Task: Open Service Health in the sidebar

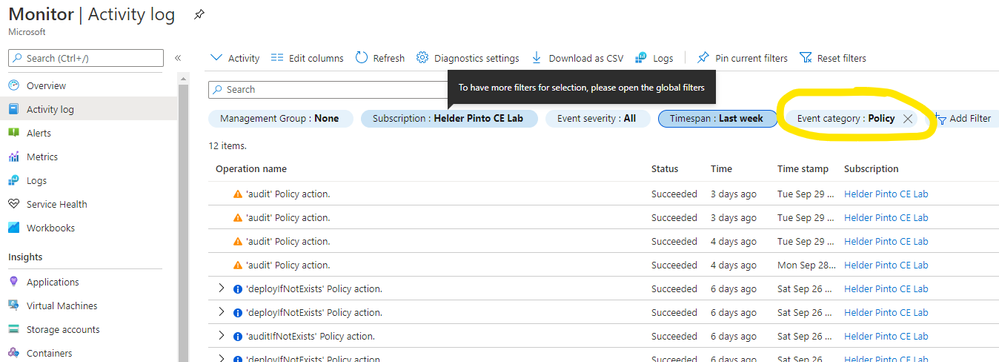Action: 57,205
